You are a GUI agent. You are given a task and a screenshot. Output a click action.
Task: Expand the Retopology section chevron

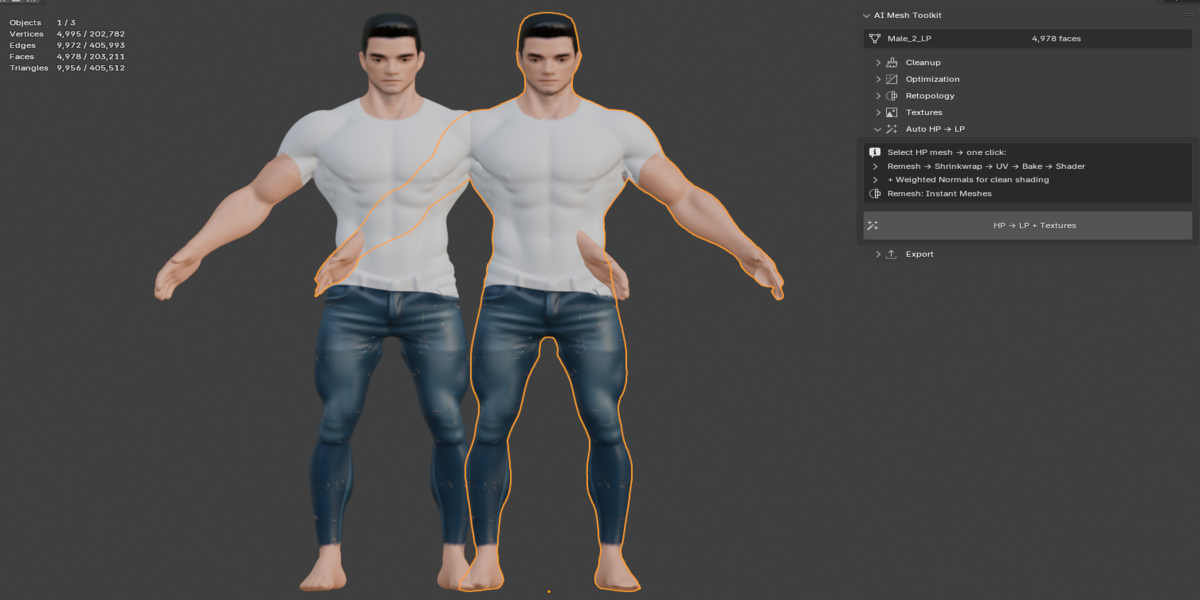[878, 96]
